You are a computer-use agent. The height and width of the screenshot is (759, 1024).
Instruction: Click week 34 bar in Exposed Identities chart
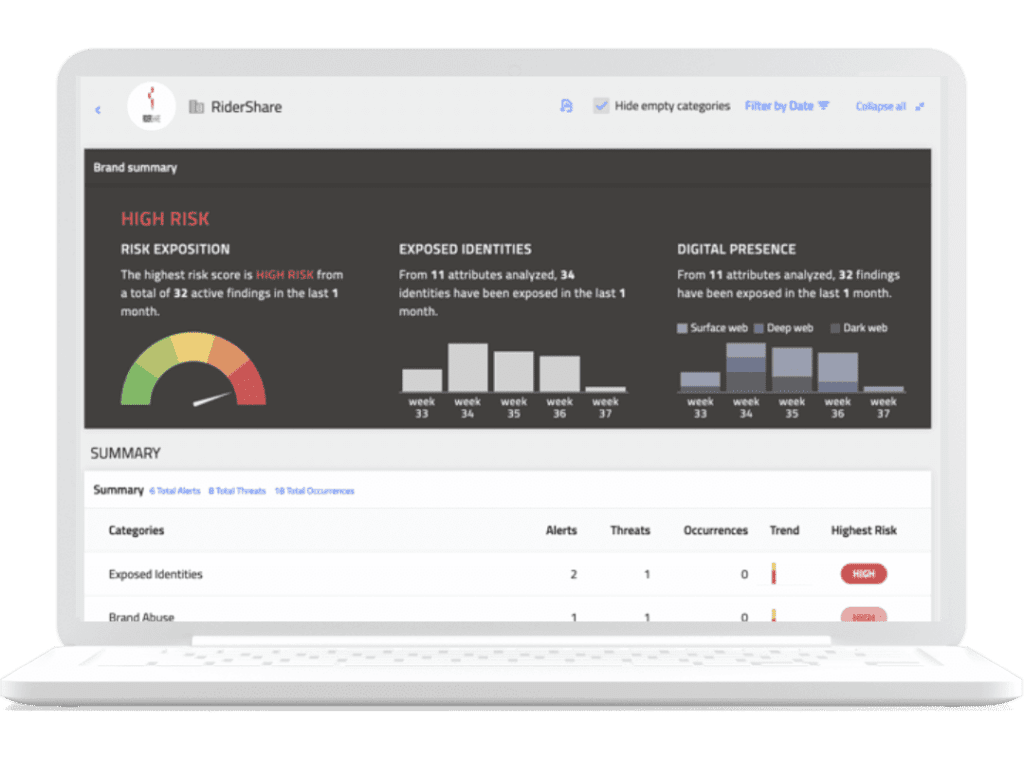pyautogui.click(x=468, y=367)
